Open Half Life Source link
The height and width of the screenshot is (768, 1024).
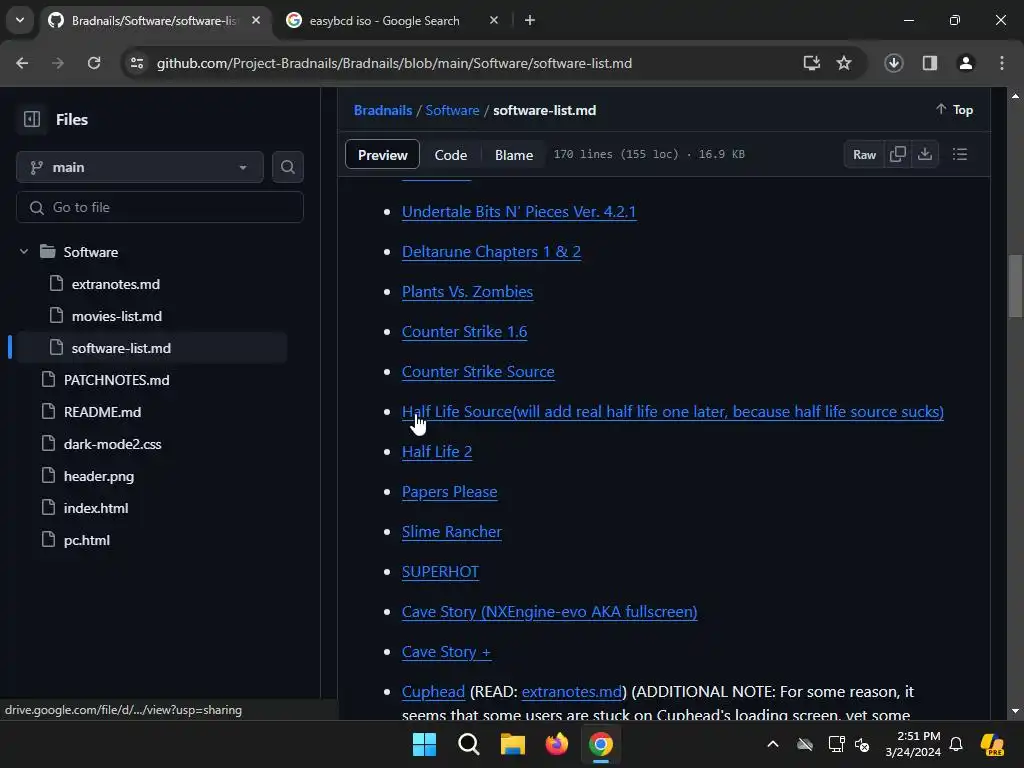point(673,411)
